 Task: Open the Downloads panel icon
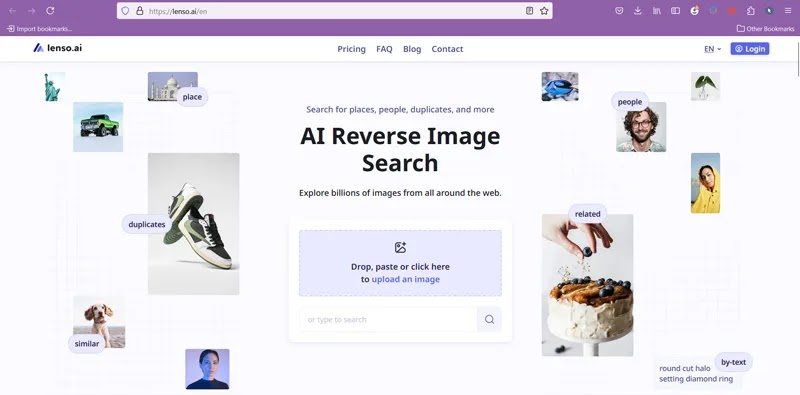(638, 11)
